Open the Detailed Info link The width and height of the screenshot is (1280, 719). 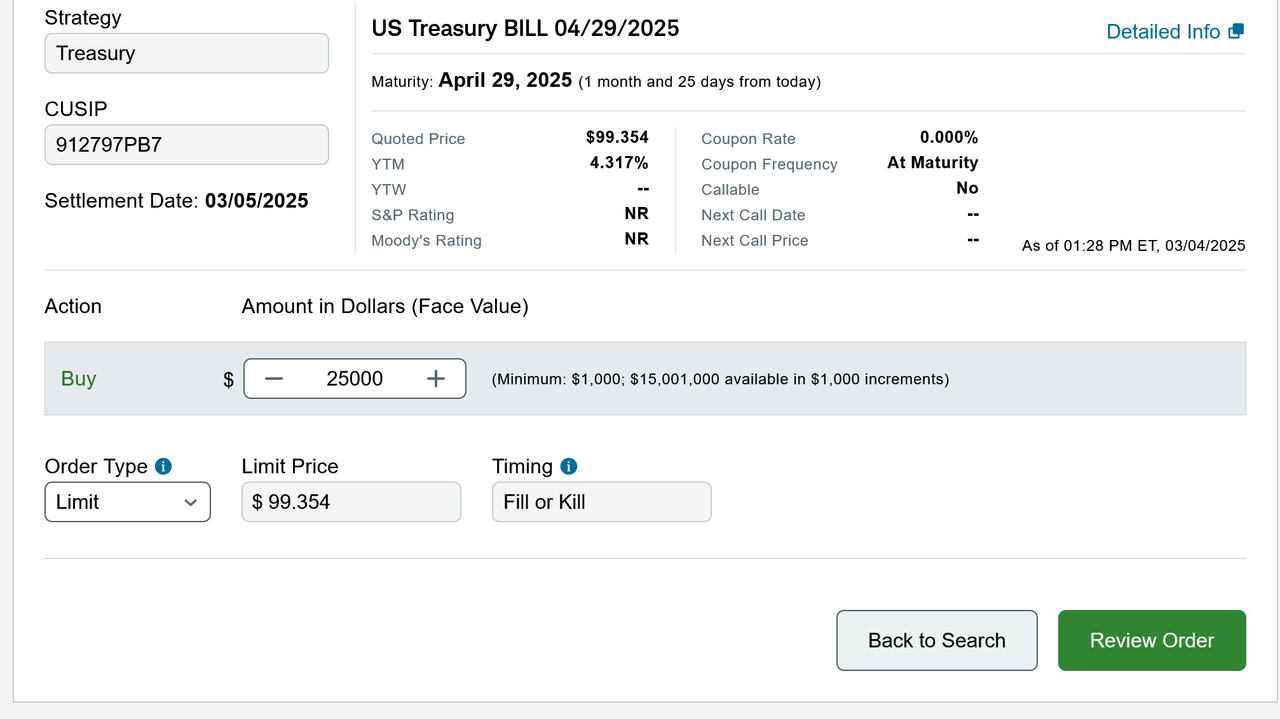tap(1163, 32)
